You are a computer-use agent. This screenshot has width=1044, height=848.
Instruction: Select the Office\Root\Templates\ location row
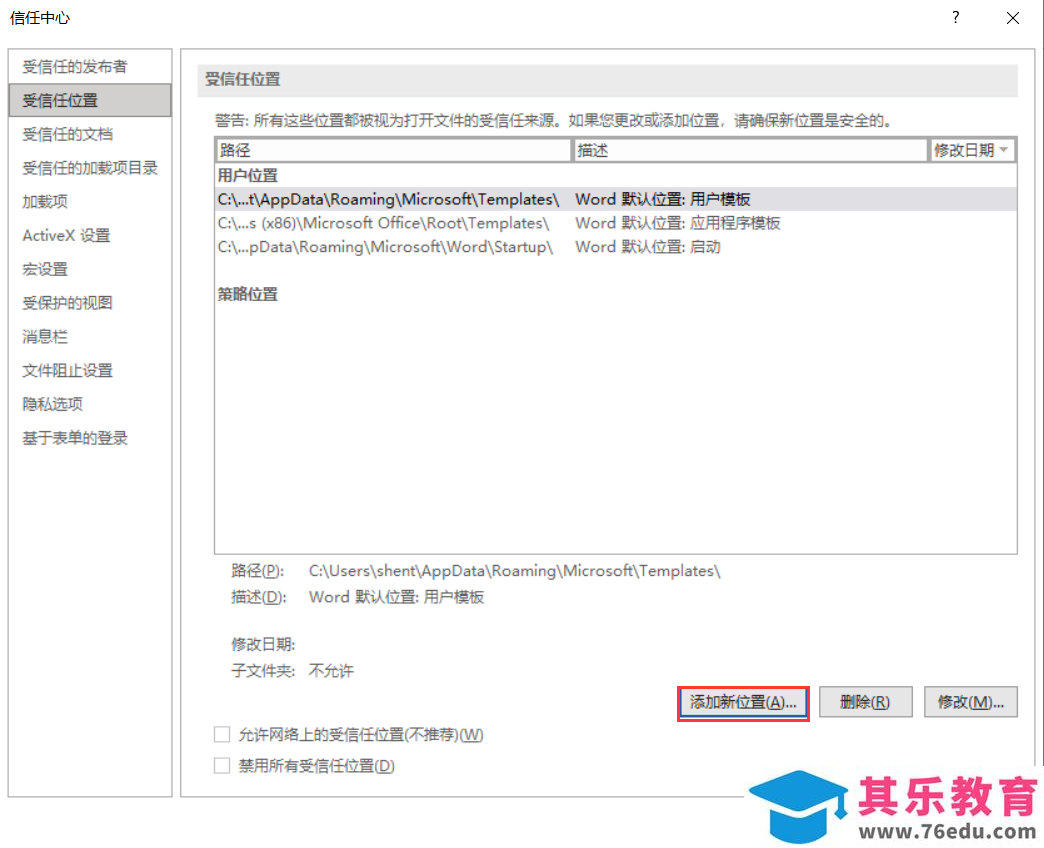[x=616, y=223]
